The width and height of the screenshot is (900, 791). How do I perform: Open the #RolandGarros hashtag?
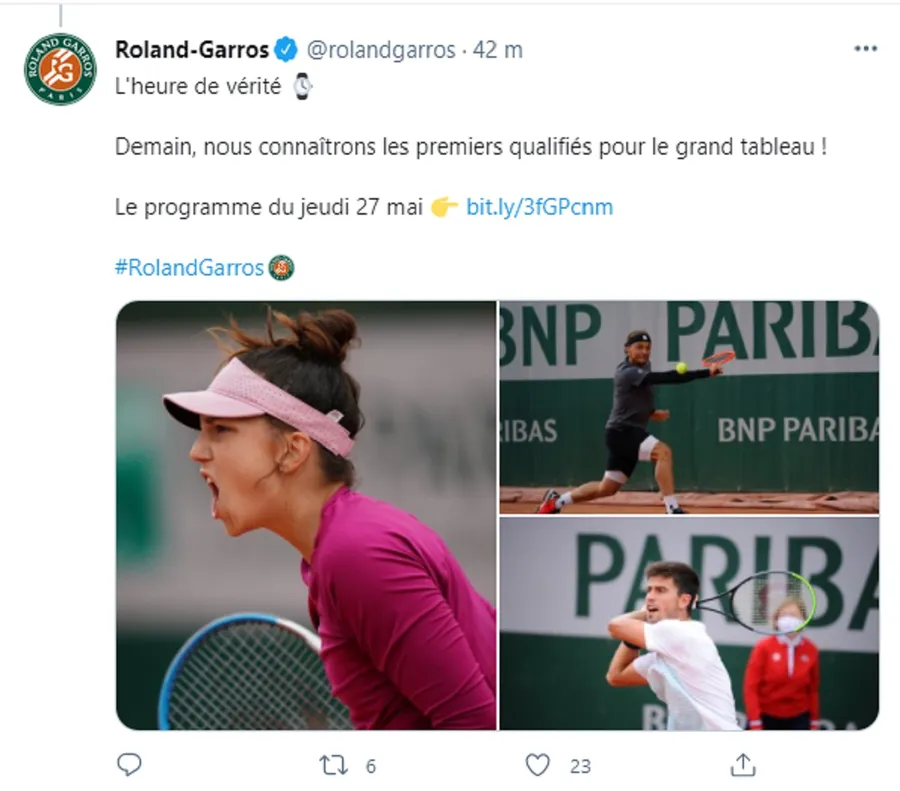tap(189, 267)
